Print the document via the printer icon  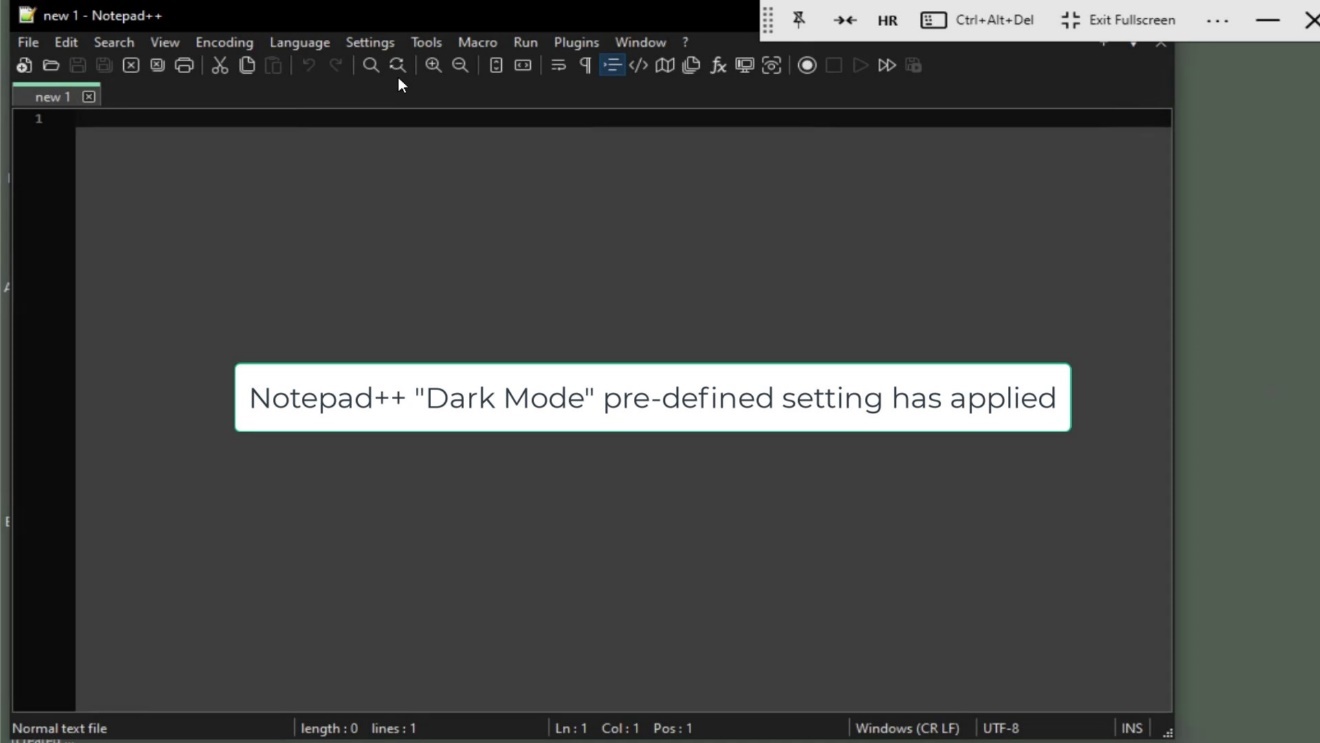click(x=184, y=65)
